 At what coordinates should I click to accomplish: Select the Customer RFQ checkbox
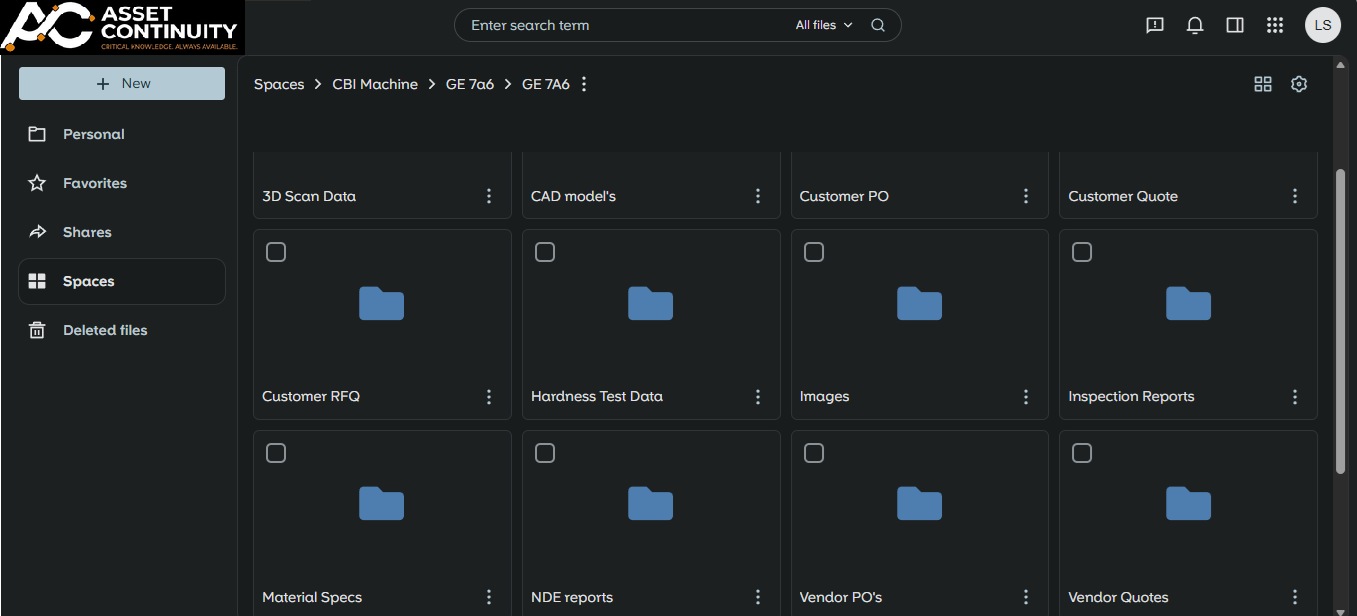[276, 252]
